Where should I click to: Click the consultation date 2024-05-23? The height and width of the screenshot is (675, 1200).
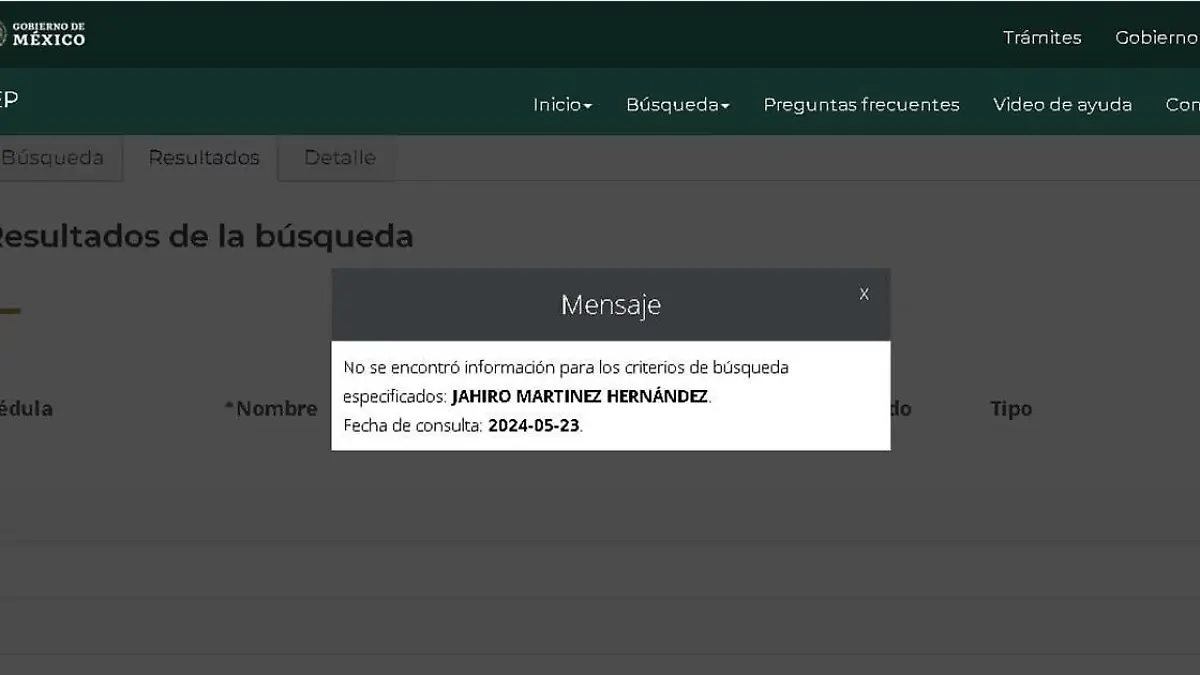click(533, 426)
